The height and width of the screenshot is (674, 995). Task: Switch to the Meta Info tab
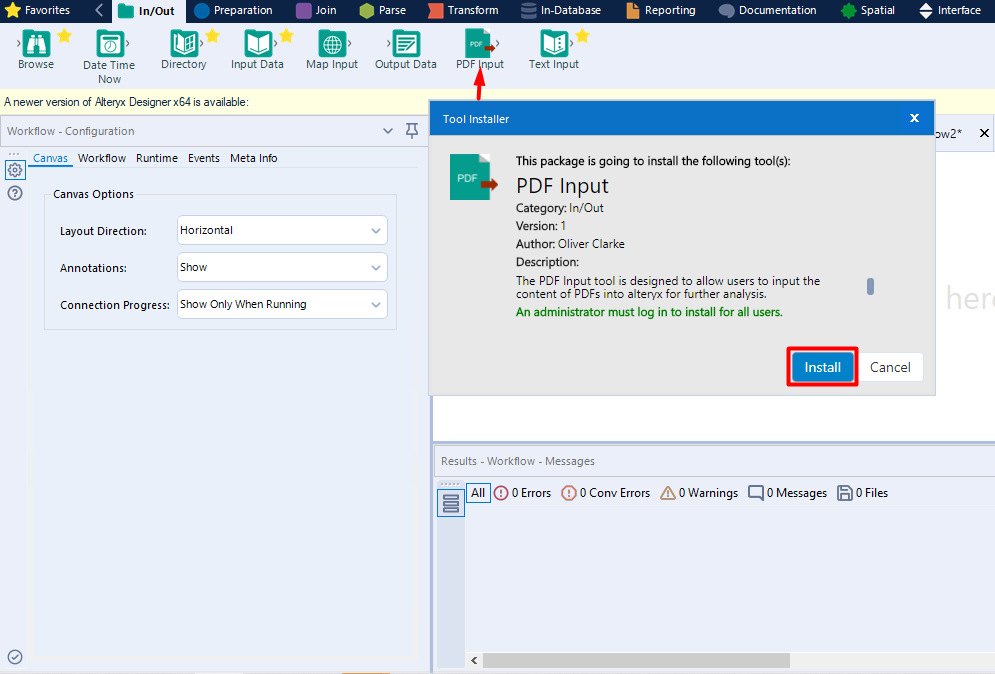pyautogui.click(x=253, y=158)
